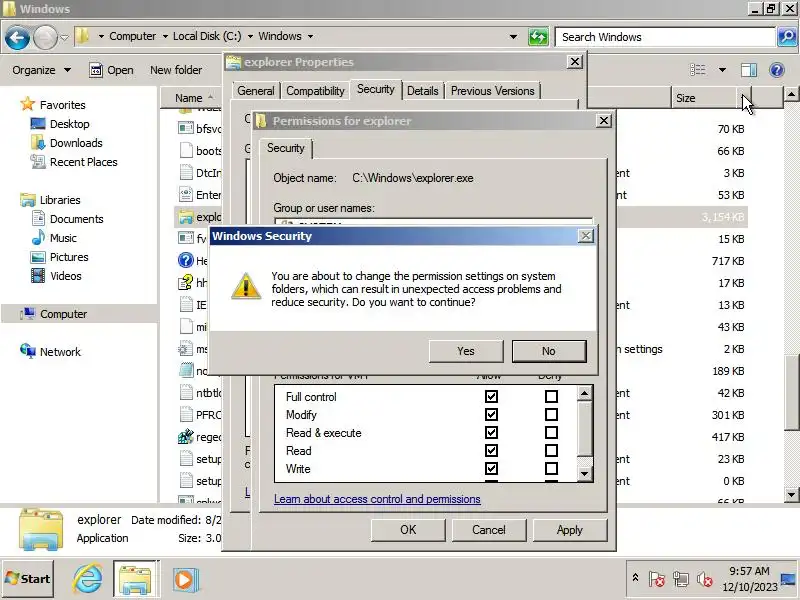This screenshot has width=800, height=600.
Task: Click the Forward navigation arrow
Action: point(45,37)
